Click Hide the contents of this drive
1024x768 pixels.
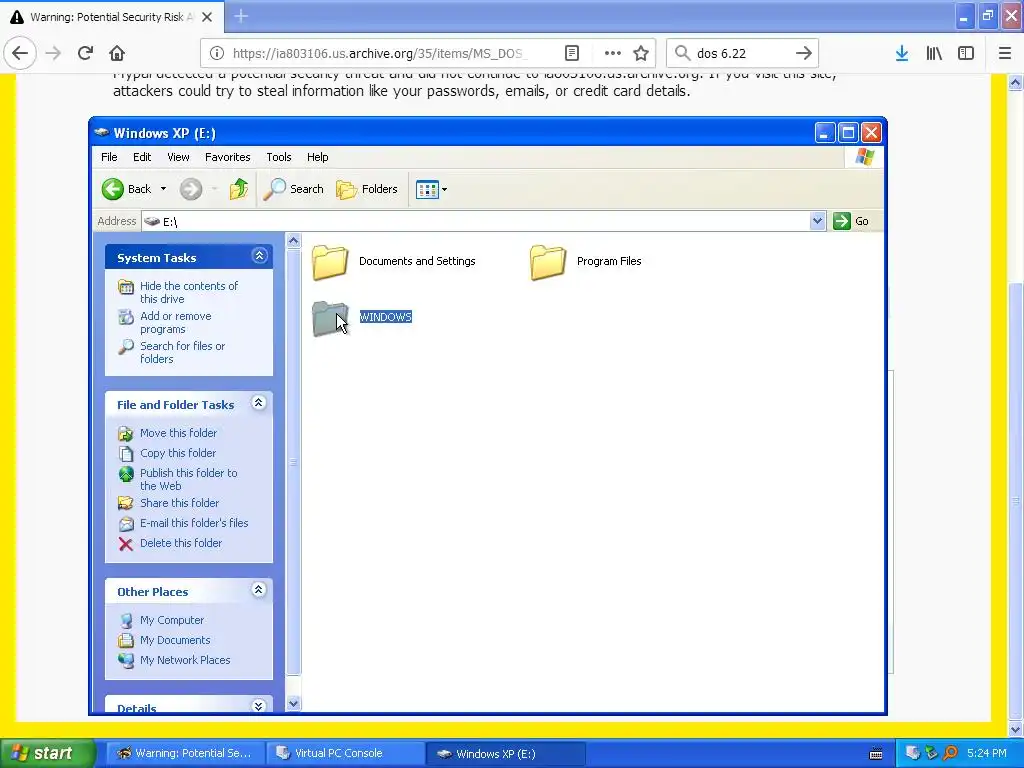189,293
